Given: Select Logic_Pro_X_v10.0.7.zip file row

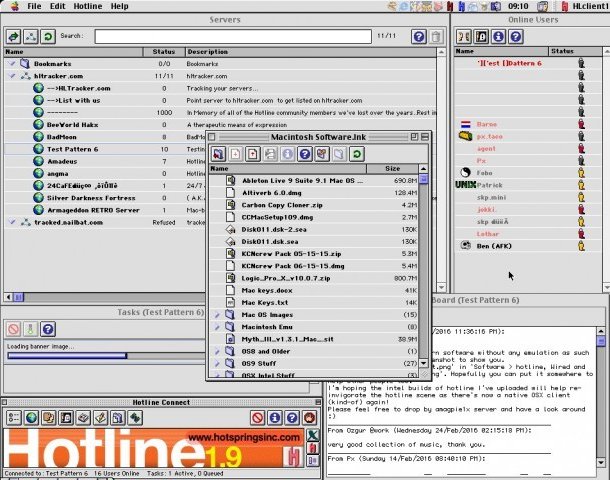Looking at the screenshot, I should pos(314,278).
